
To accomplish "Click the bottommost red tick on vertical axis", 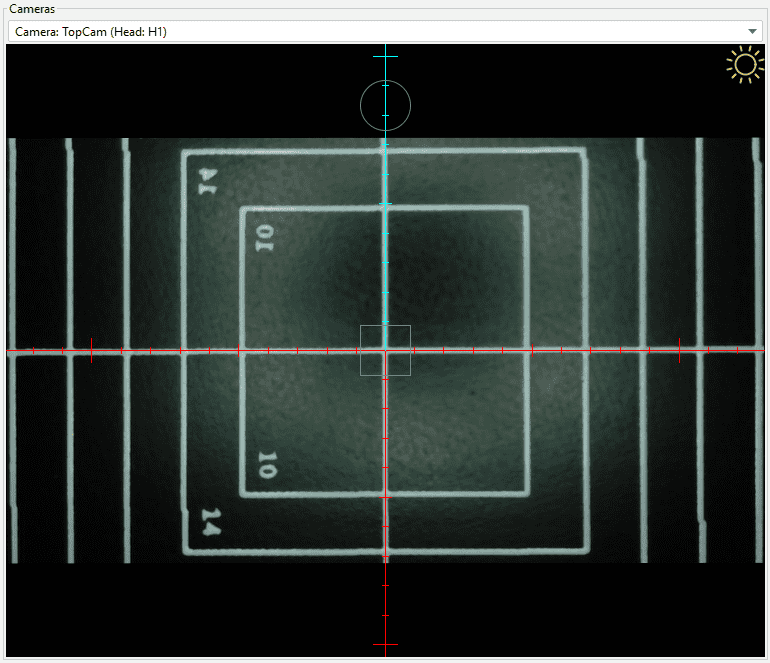I will click(x=385, y=644).
